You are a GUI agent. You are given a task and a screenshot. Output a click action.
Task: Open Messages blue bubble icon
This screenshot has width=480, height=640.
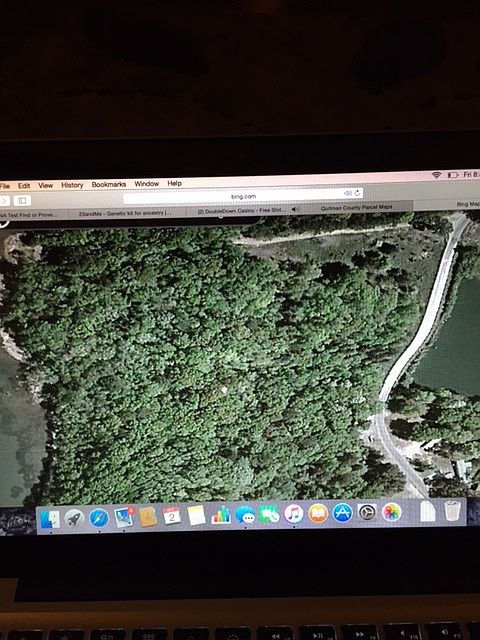tap(245, 515)
